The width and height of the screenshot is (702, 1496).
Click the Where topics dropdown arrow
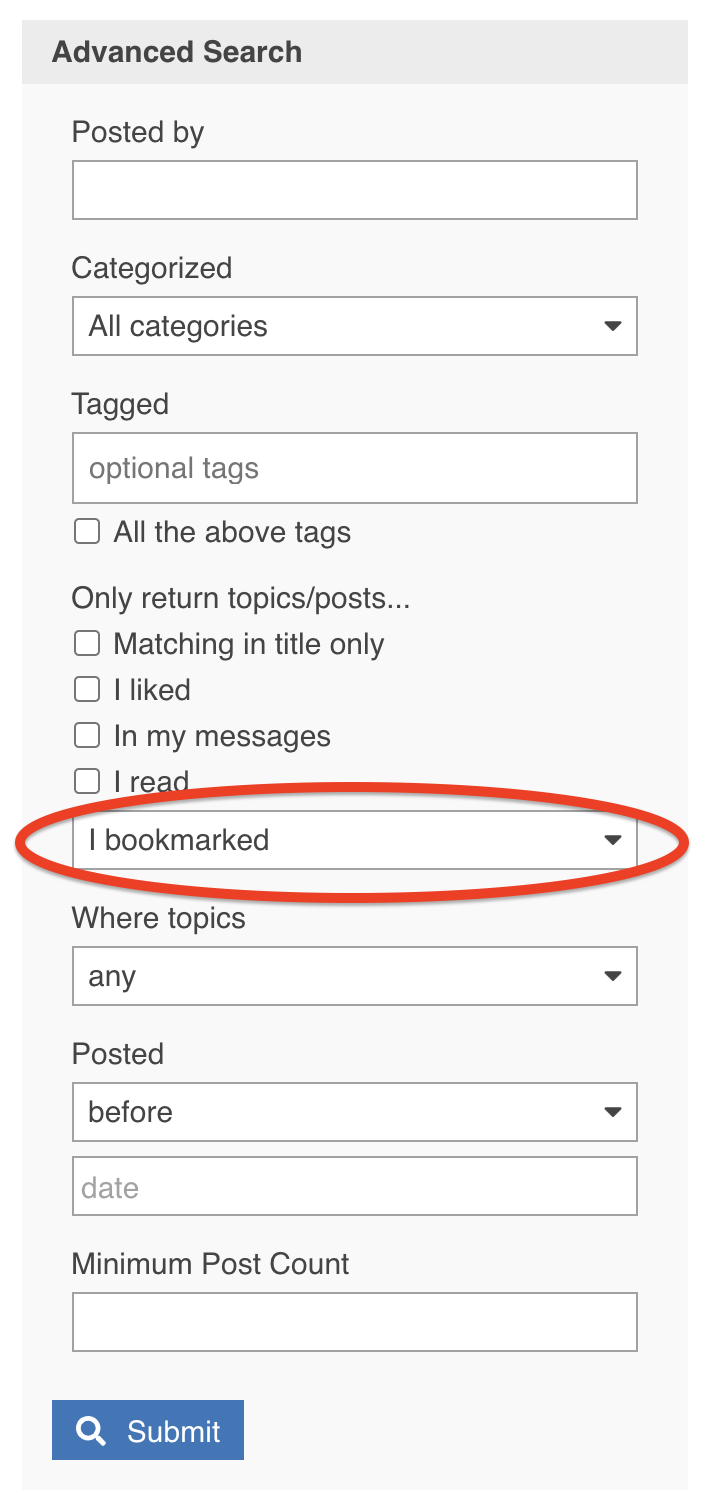coord(613,976)
